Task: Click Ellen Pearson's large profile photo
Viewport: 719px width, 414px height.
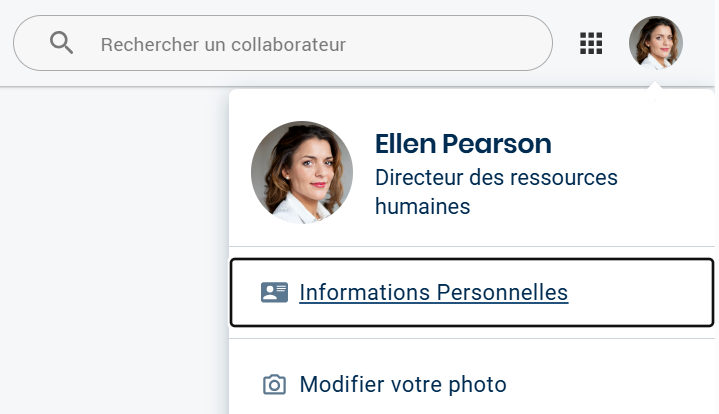Action: pyautogui.click(x=302, y=172)
